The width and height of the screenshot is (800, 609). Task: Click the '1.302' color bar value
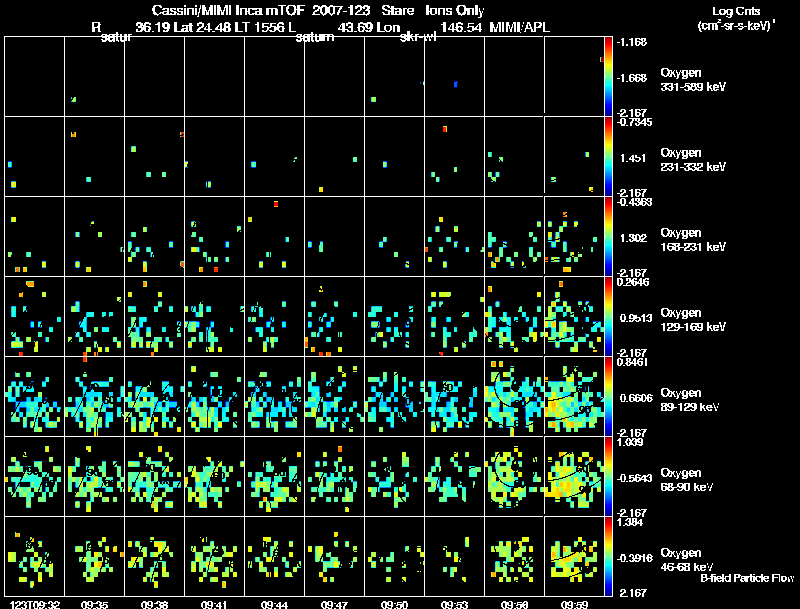coord(633,238)
